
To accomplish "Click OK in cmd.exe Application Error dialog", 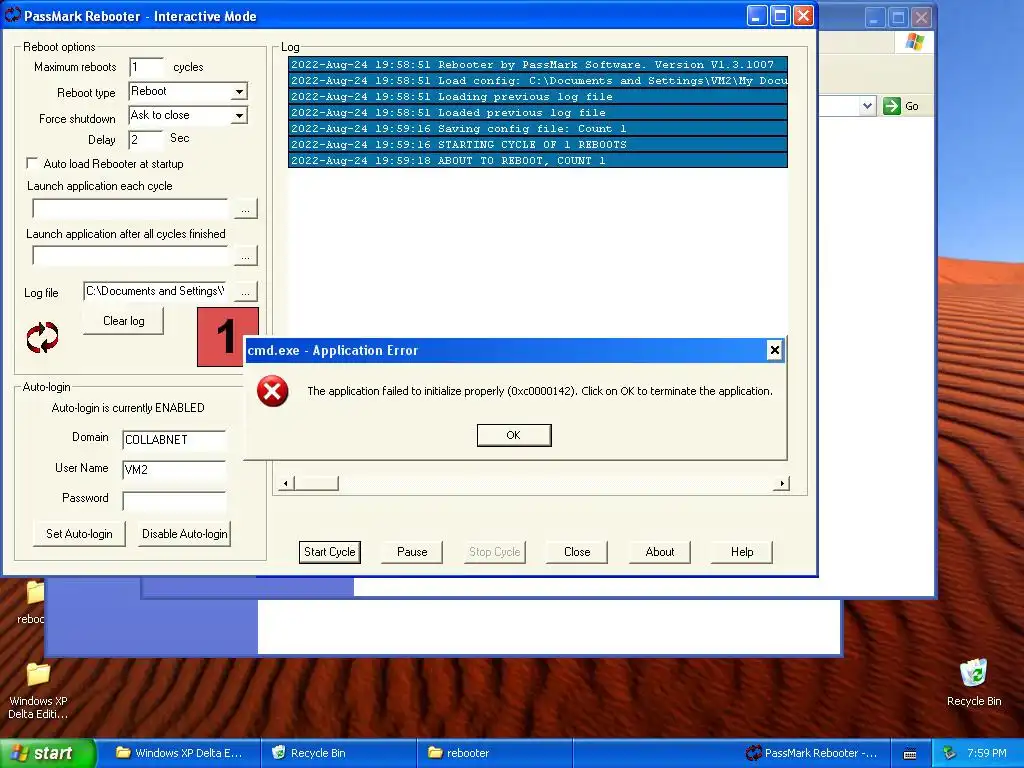I will tap(514, 435).
